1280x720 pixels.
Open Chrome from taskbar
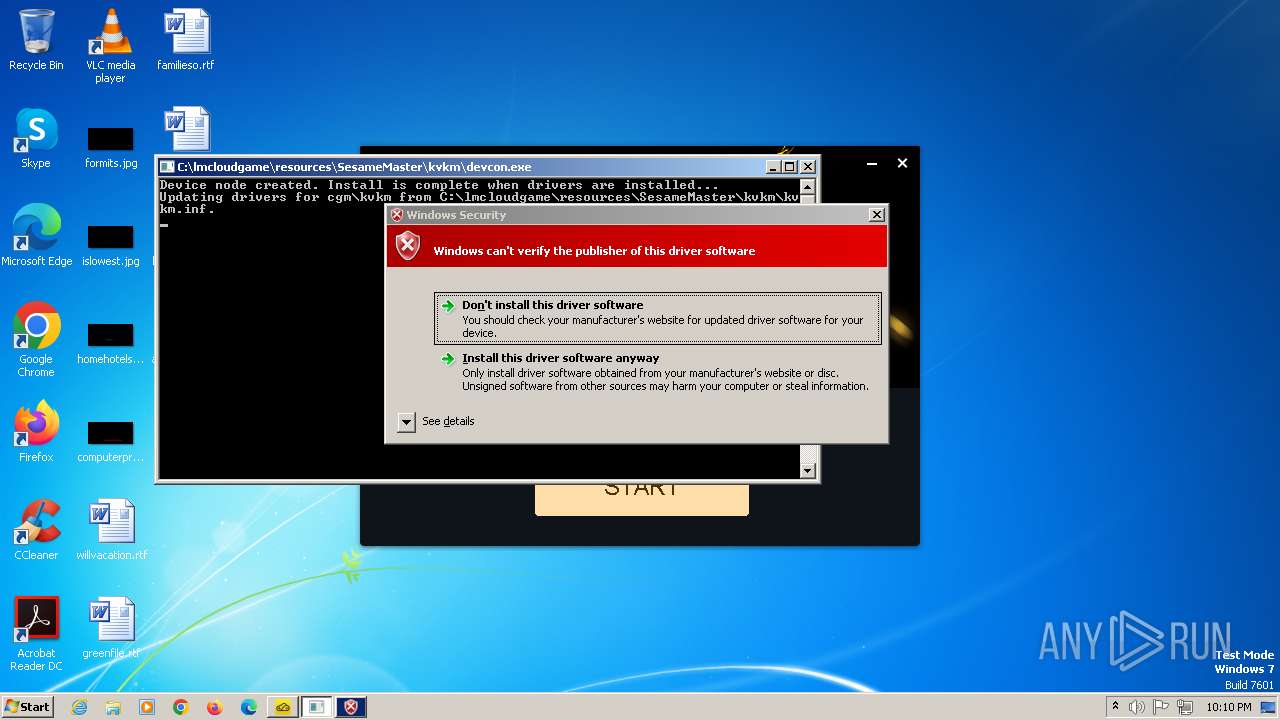pyautogui.click(x=181, y=707)
